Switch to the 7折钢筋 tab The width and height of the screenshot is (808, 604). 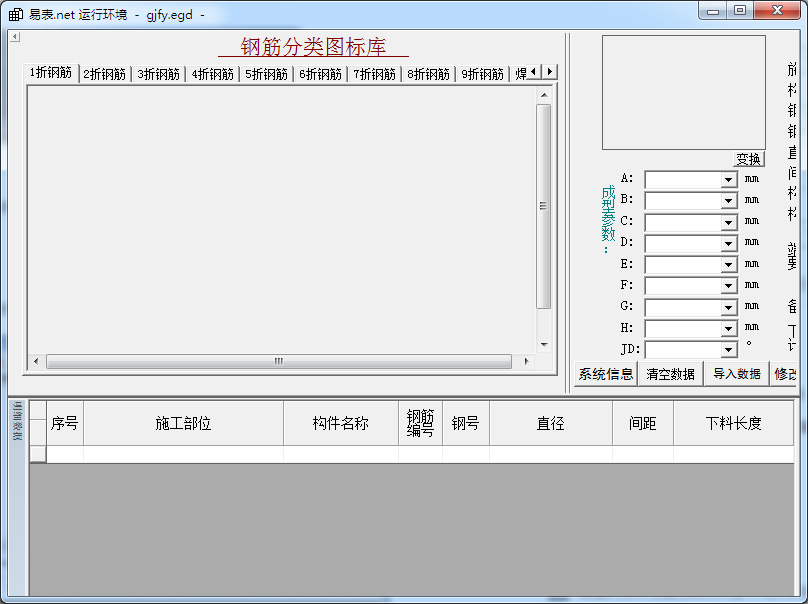[x=375, y=74]
